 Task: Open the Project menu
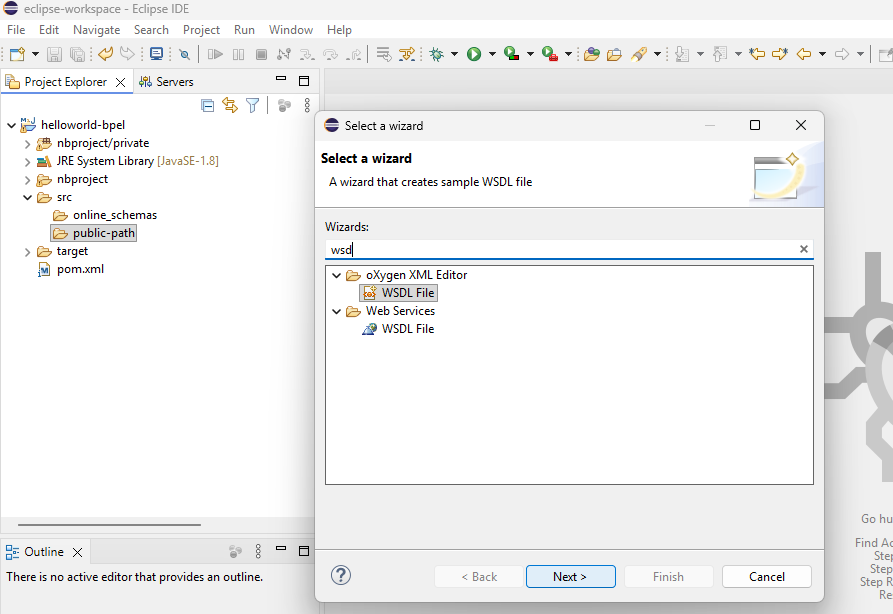(x=201, y=30)
